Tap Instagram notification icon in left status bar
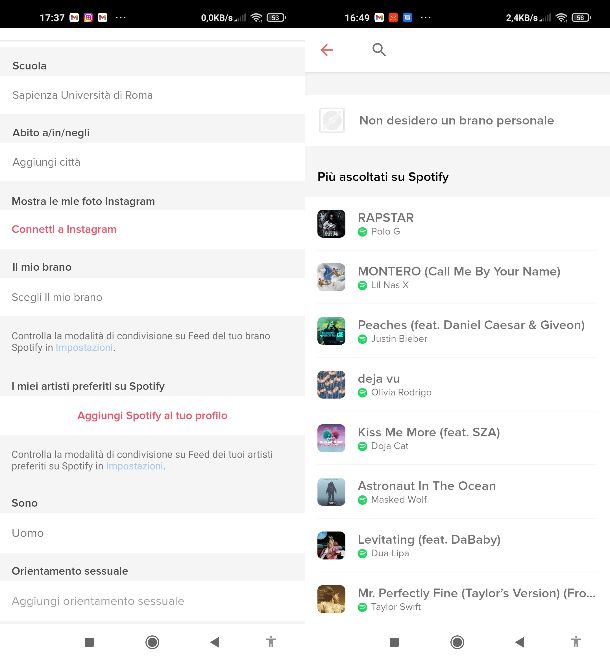This screenshot has width=610, height=656. click(88, 18)
